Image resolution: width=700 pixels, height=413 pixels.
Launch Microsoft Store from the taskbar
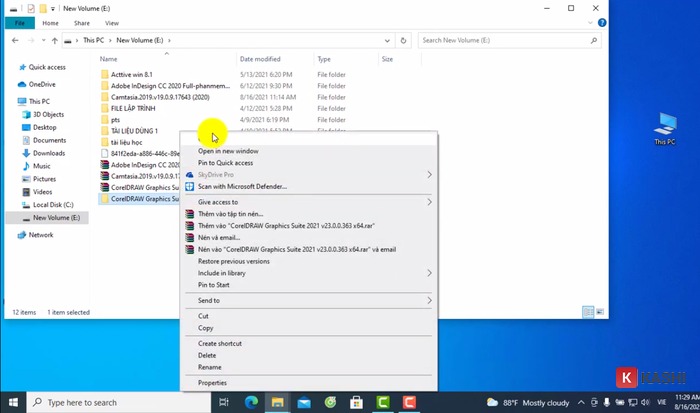(356, 402)
